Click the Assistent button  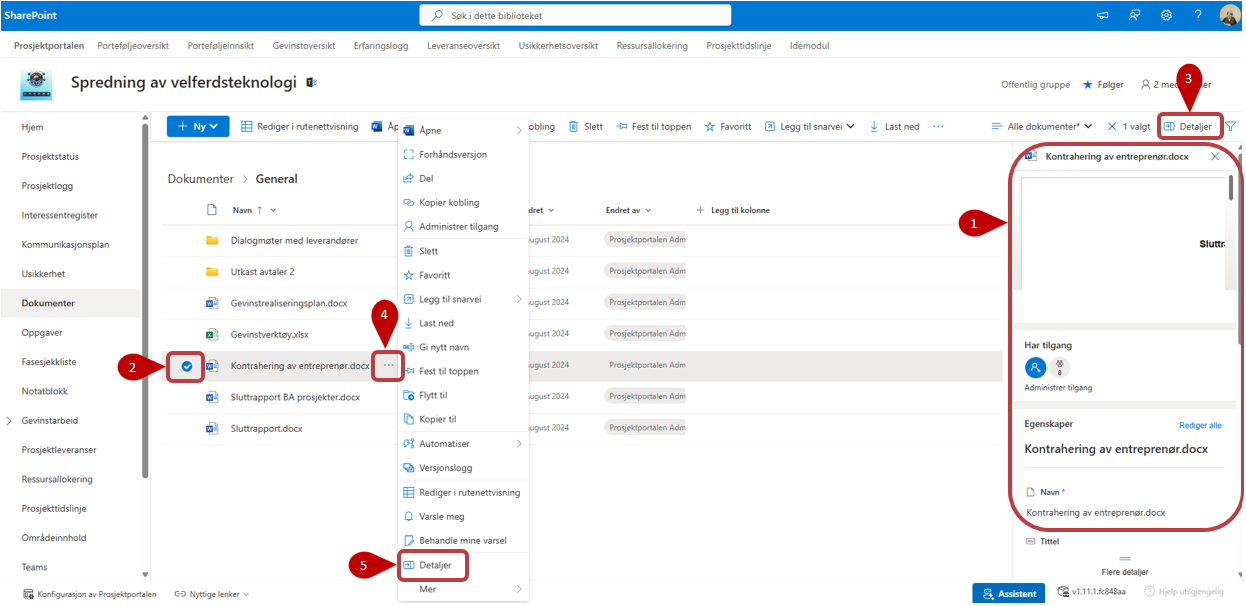point(1008,594)
